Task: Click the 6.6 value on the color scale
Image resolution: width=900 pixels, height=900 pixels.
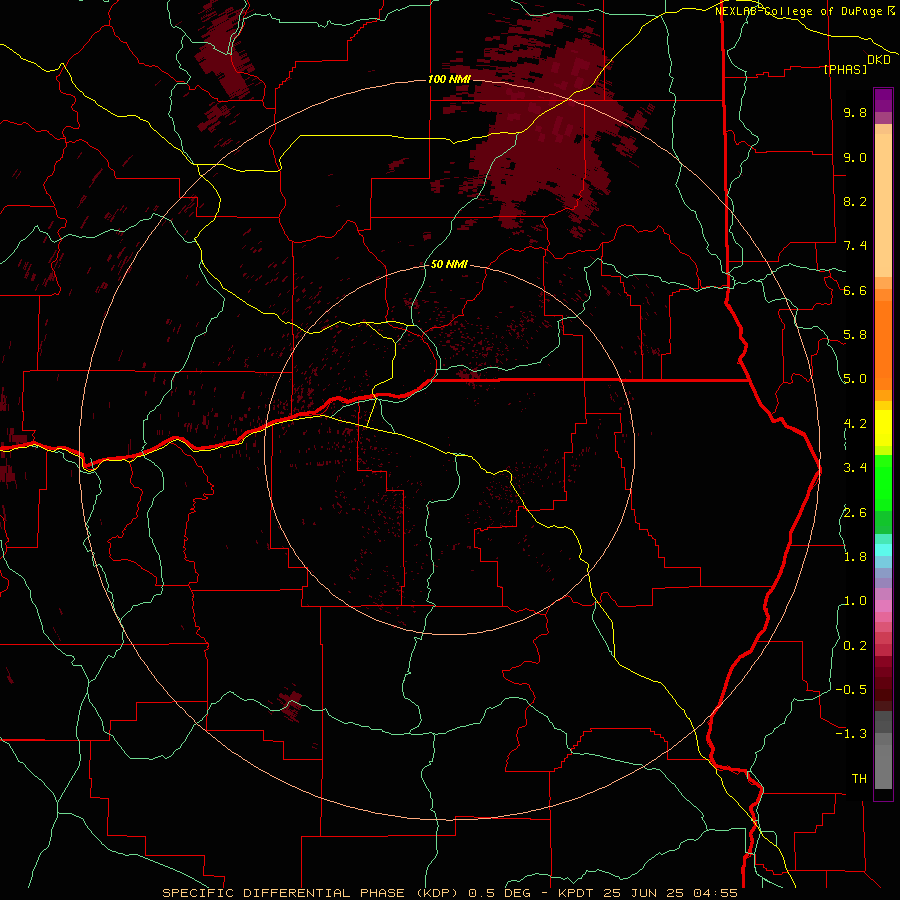Action: 855,290
